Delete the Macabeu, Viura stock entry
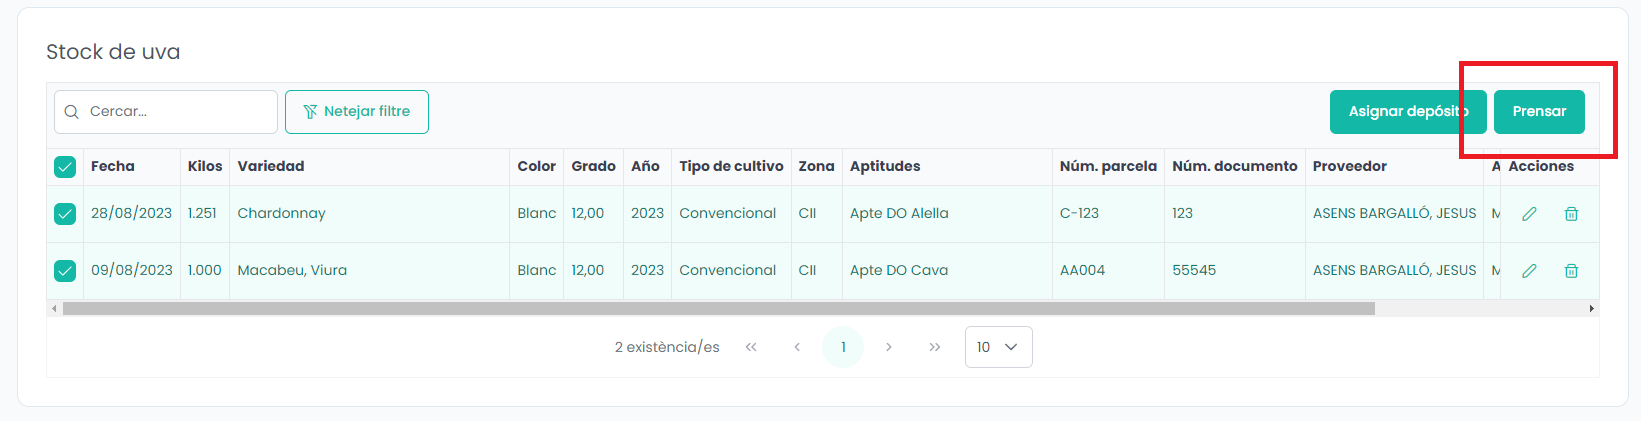 point(1571,271)
